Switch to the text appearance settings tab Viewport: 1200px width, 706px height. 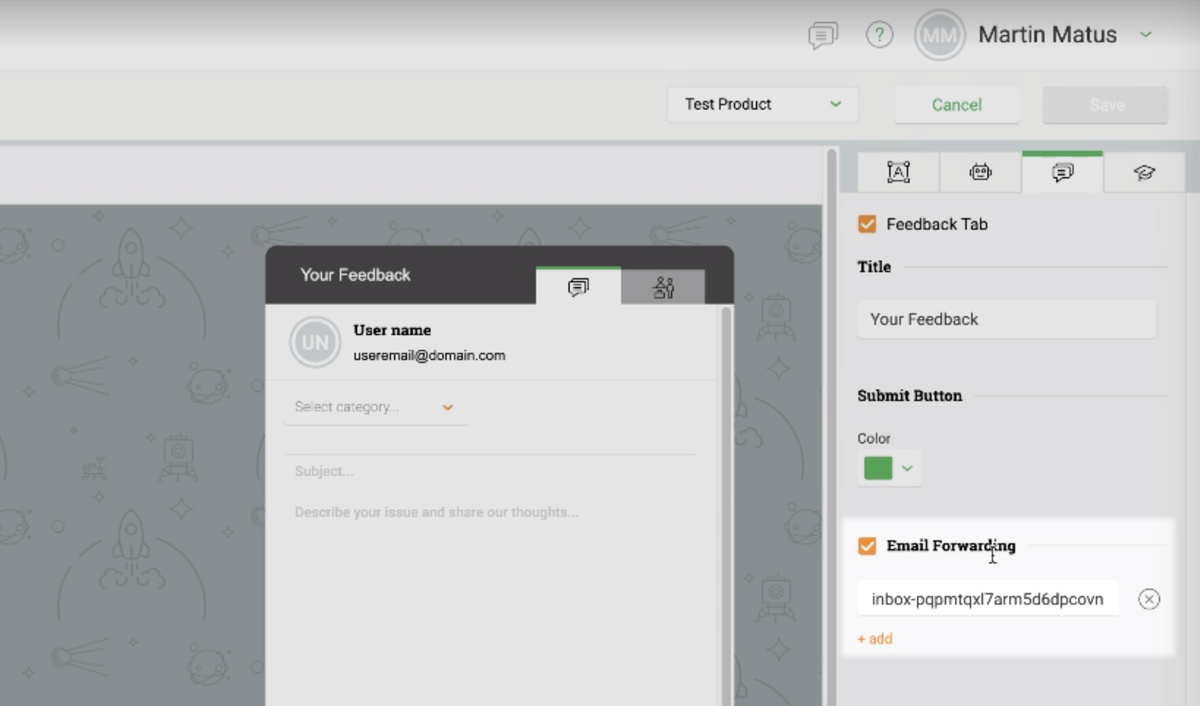click(x=898, y=172)
